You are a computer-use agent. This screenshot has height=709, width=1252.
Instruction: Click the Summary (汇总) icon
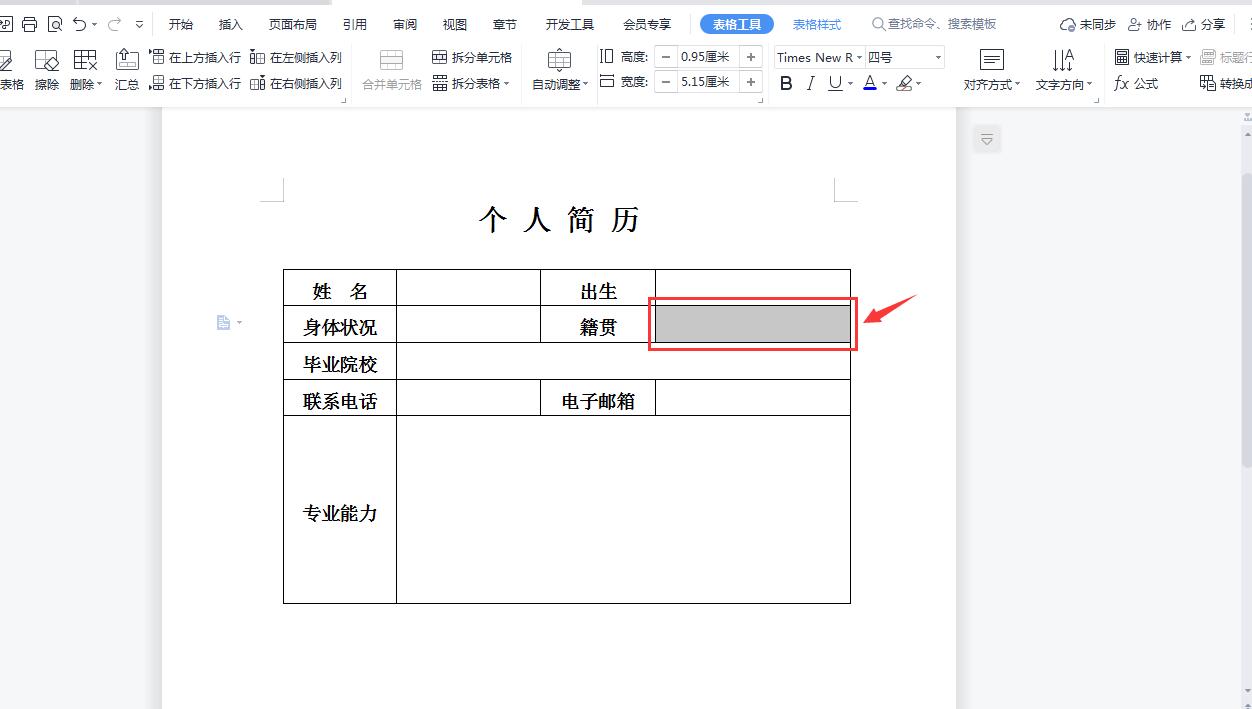127,70
